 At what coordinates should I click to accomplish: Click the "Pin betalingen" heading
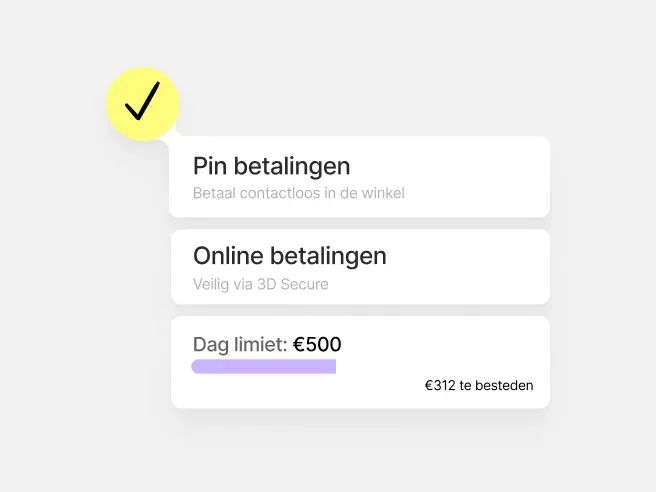(272, 167)
